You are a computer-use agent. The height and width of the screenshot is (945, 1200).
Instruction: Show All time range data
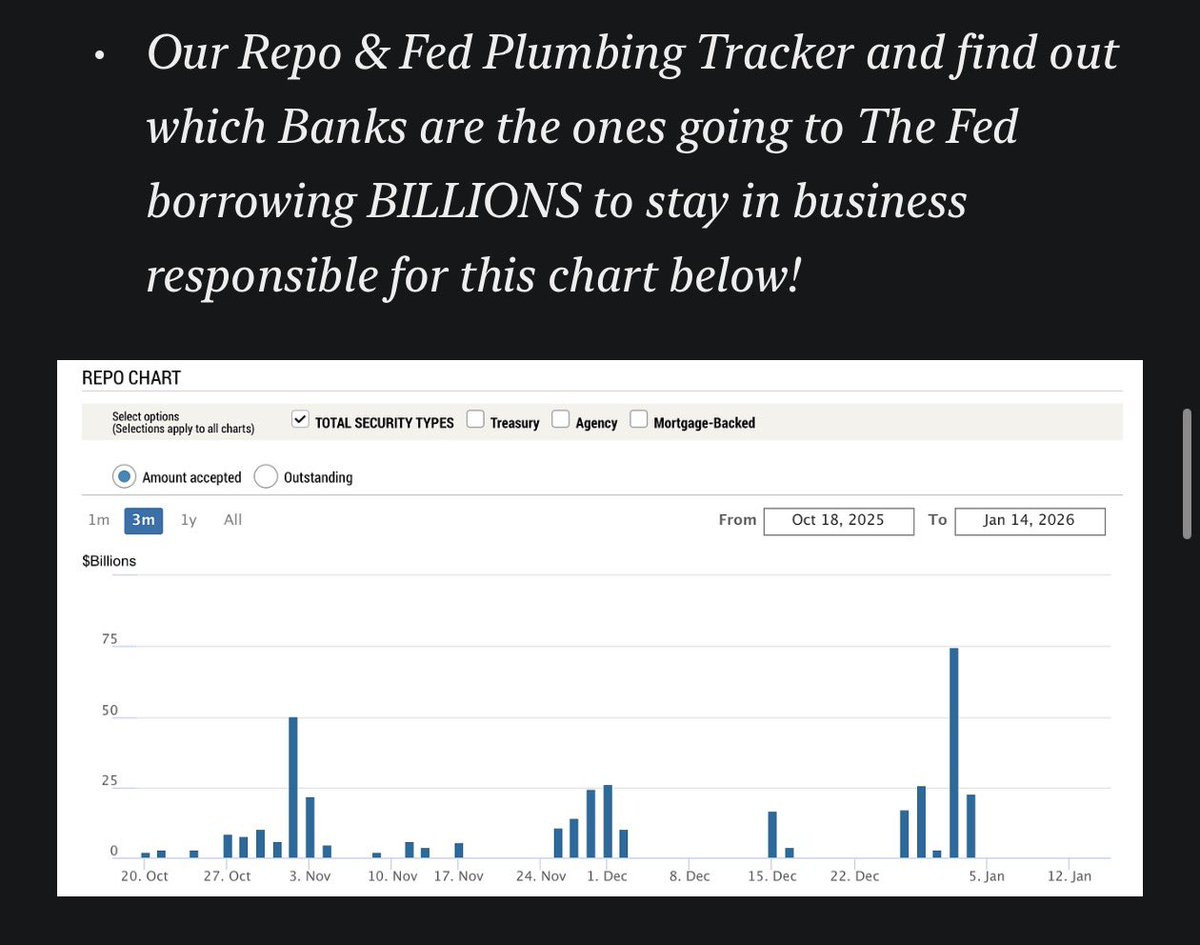tap(233, 520)
